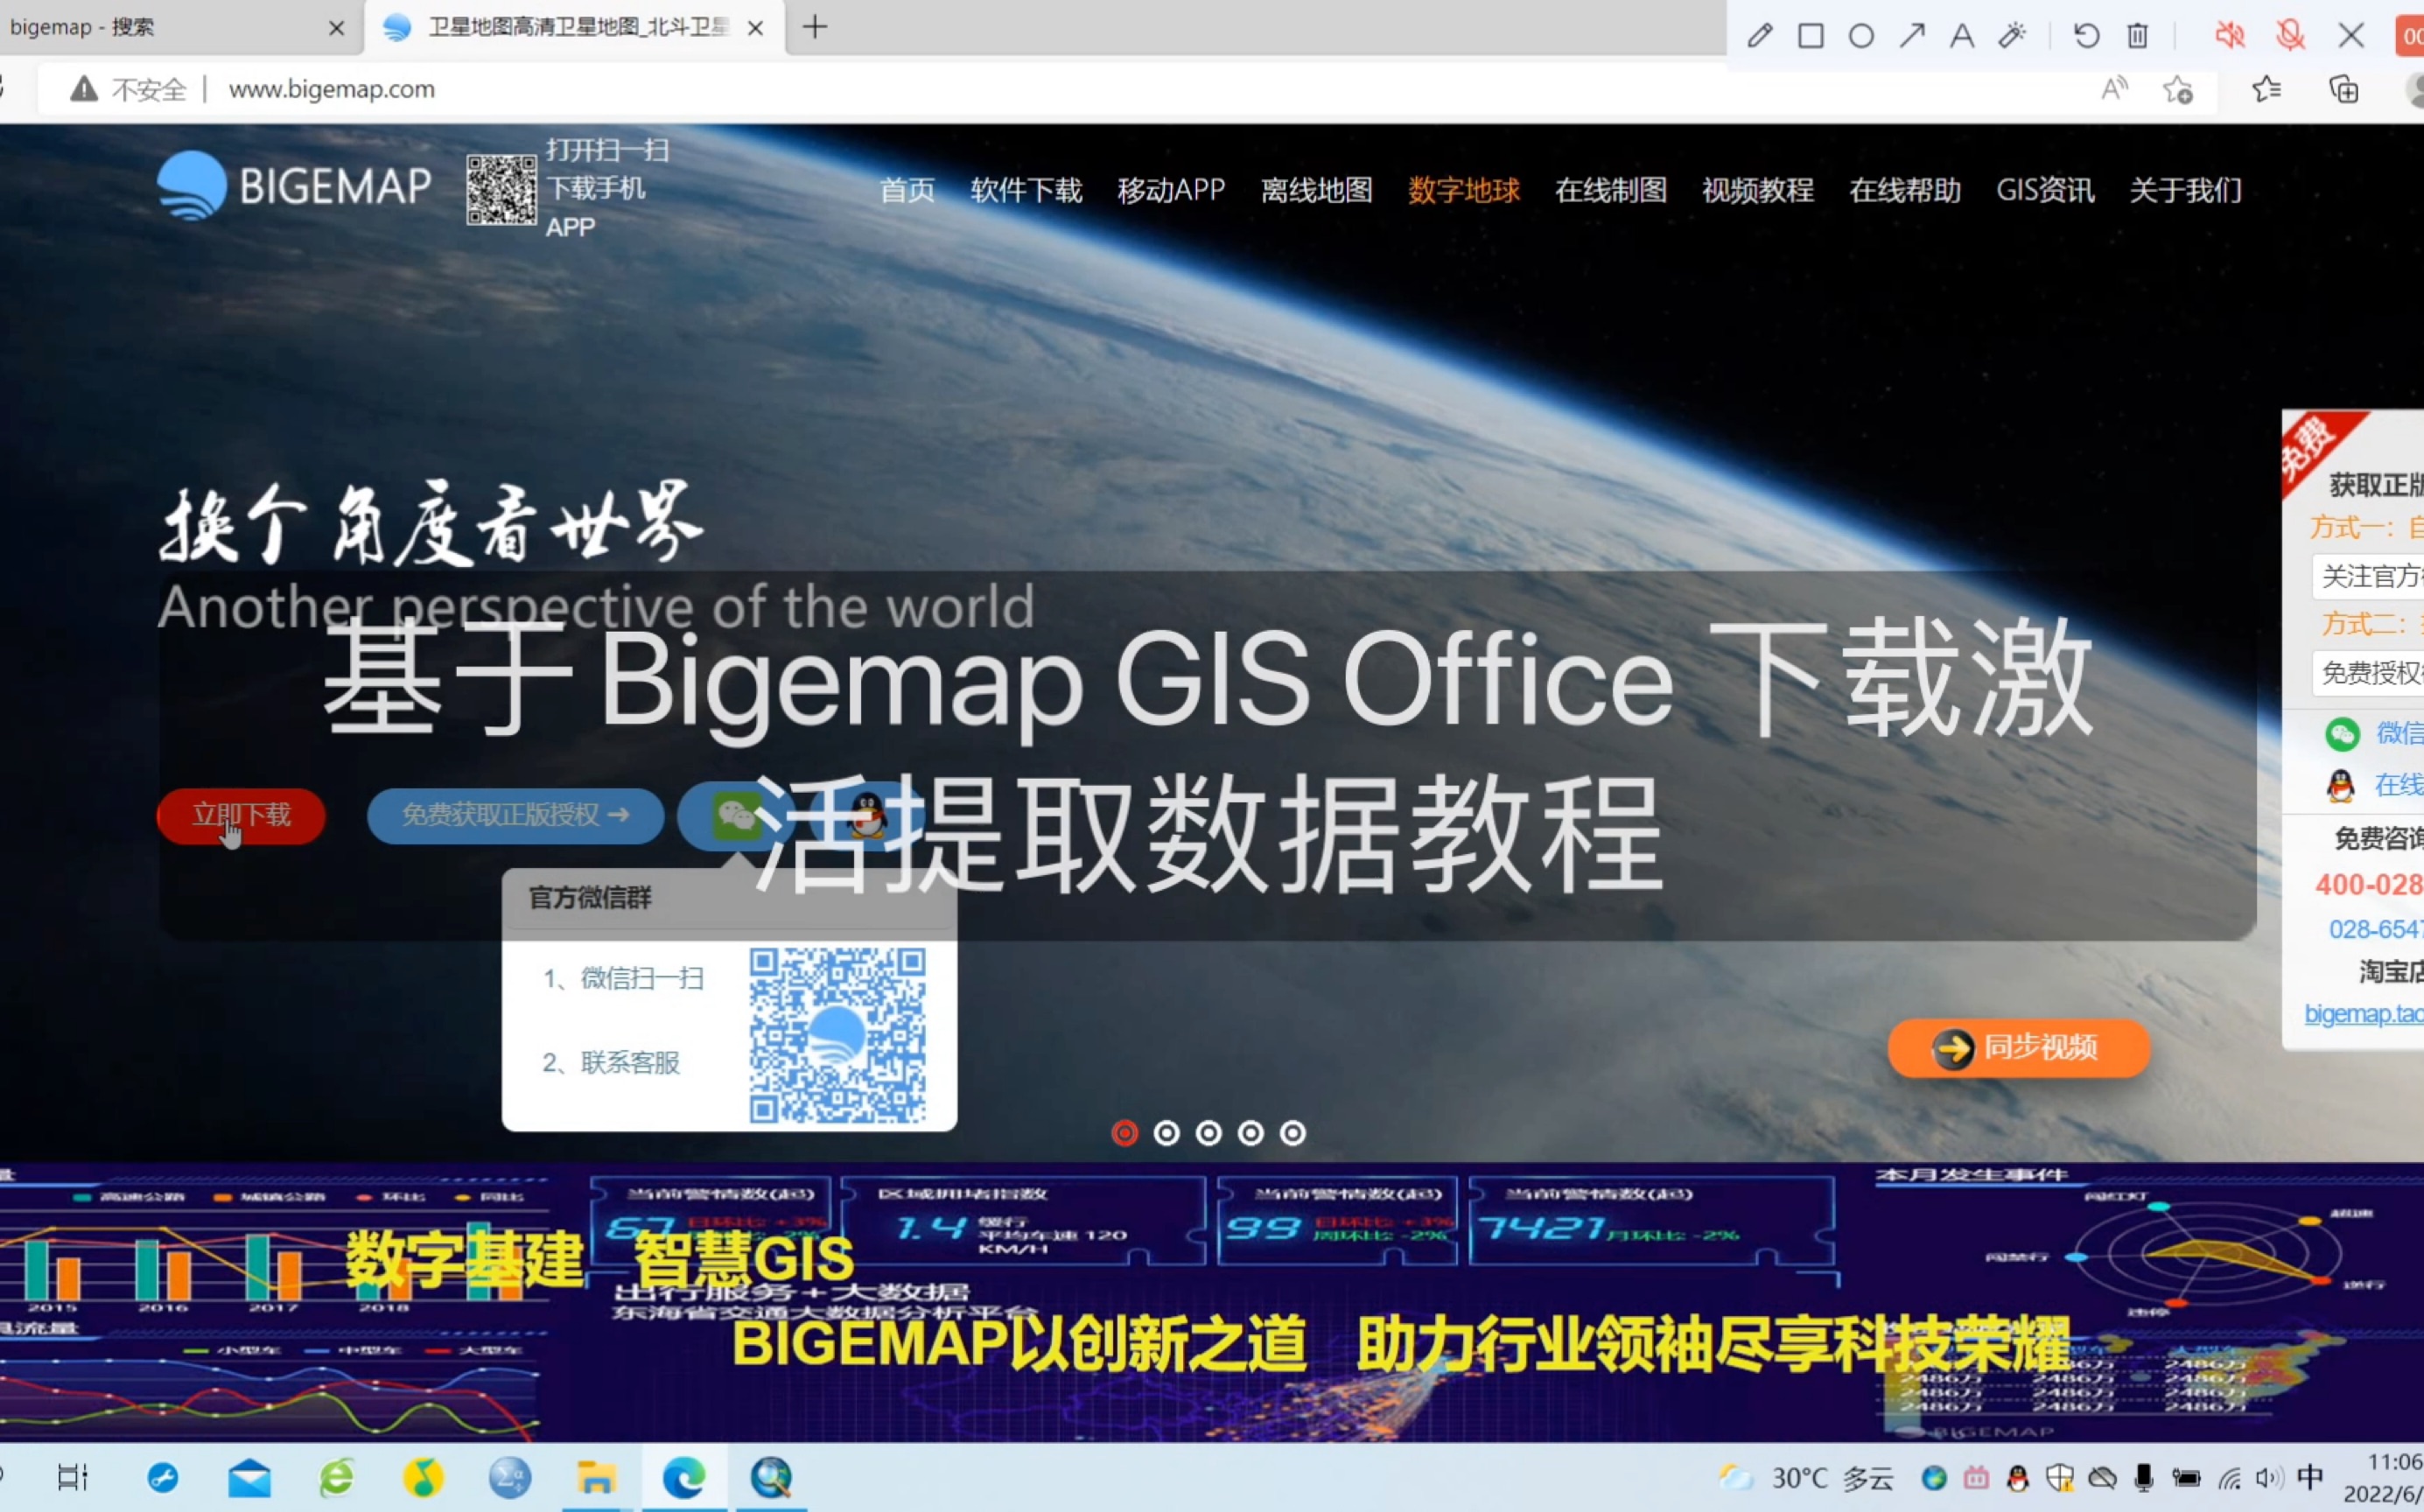The image size is (2424, 1512).
Task: Open the bigemap taobao shop link
Action: (x=2364, y=1014)
